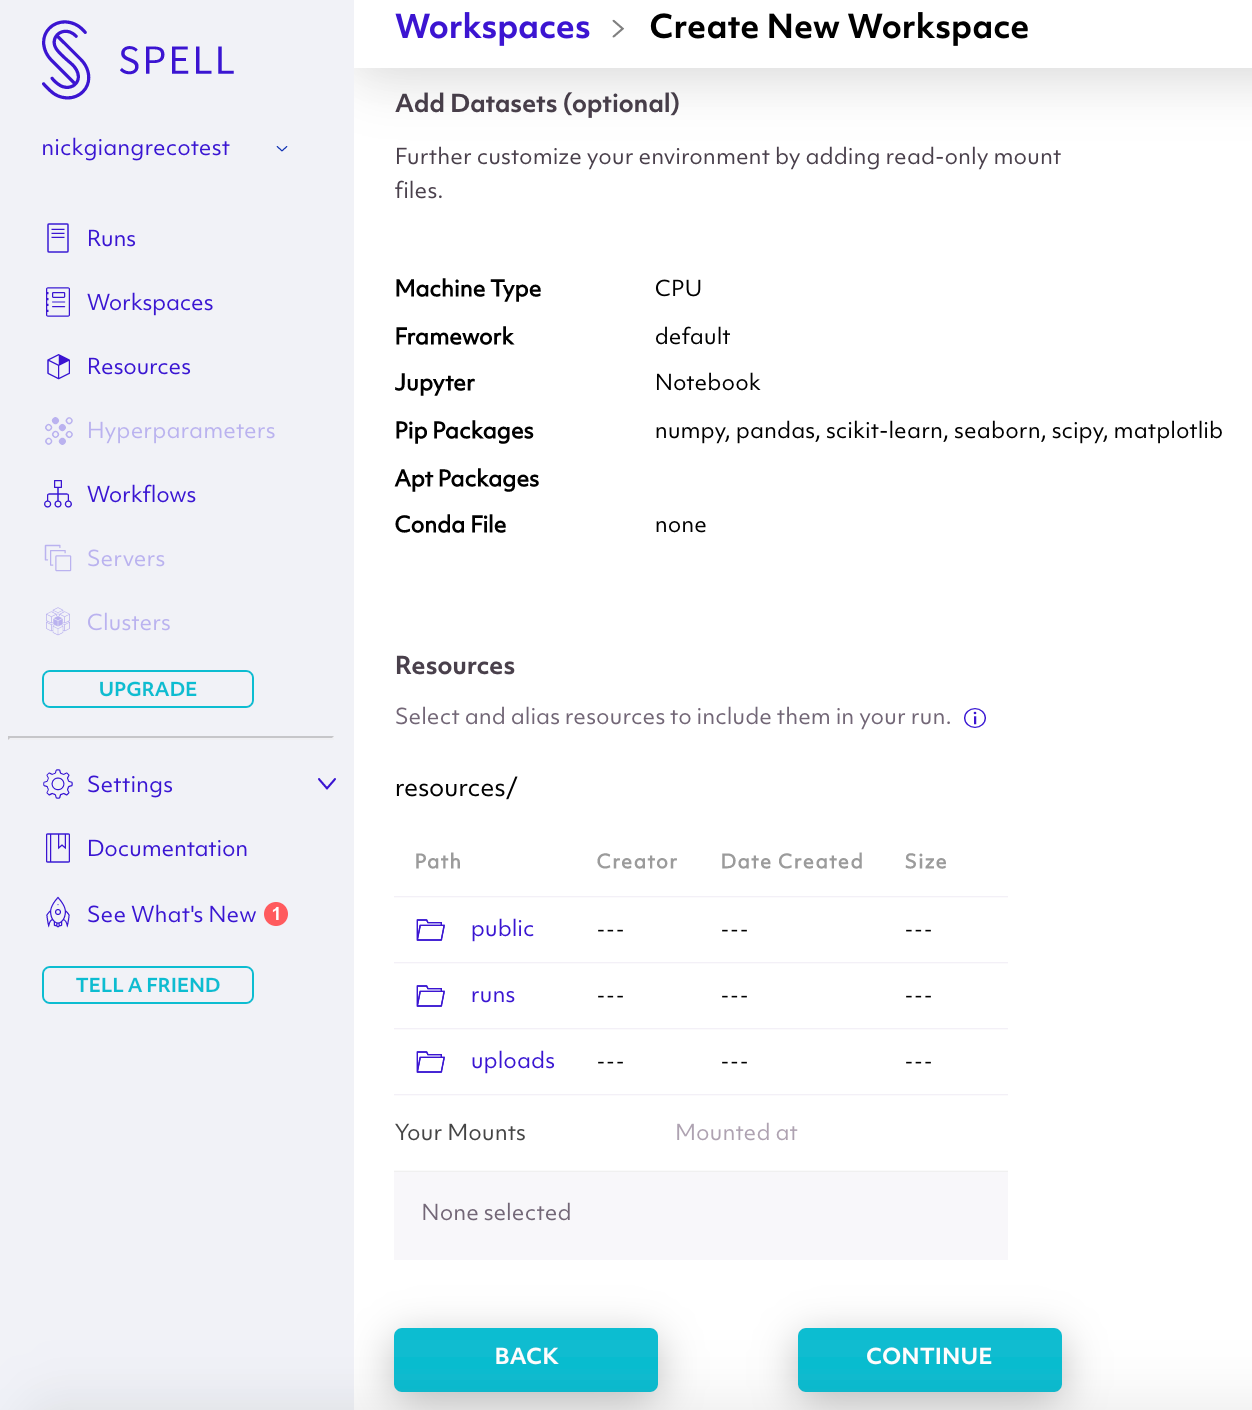Click the Documentation book icon

pos(58,848)
